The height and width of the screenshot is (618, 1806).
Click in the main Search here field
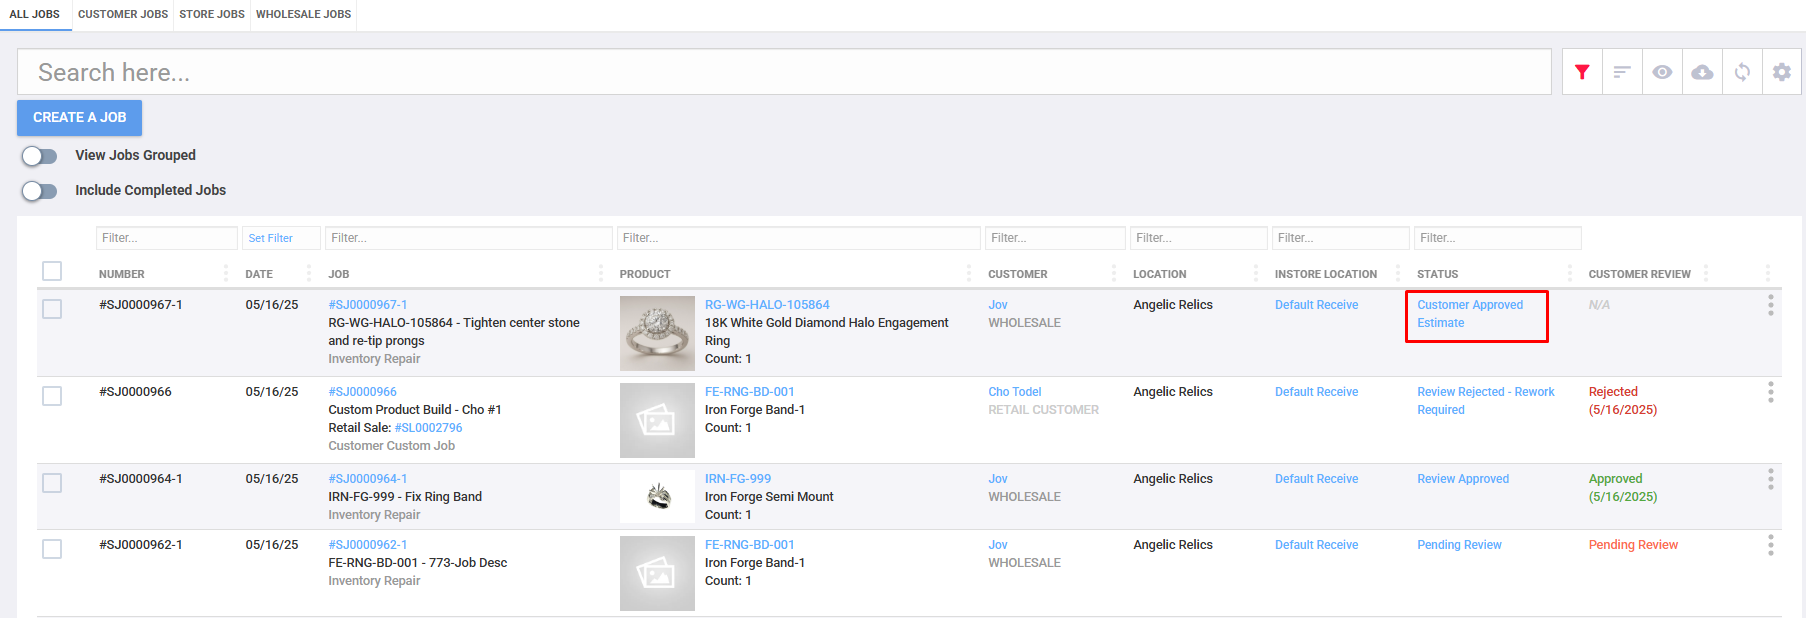pos(784,72)
